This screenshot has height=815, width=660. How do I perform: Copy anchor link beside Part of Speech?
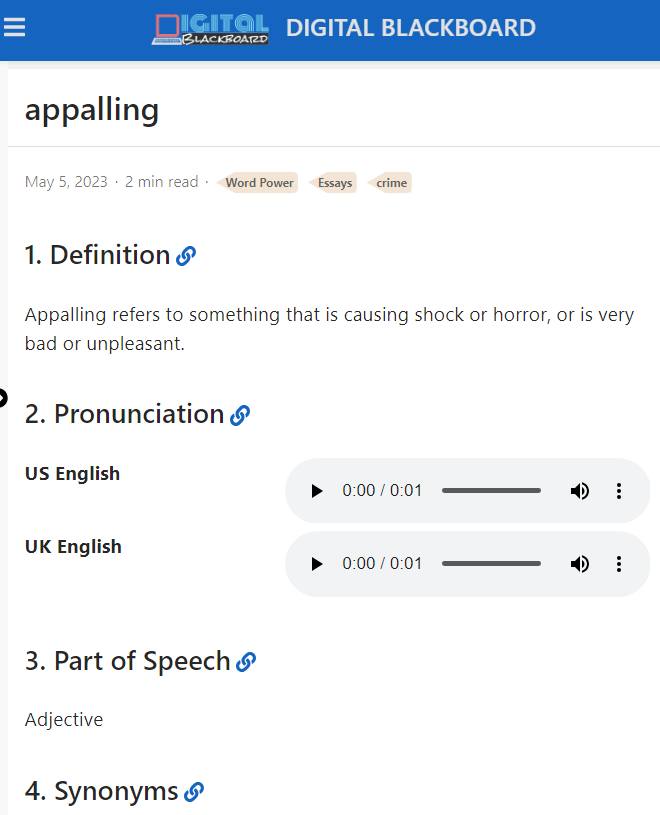coord(246,662)
